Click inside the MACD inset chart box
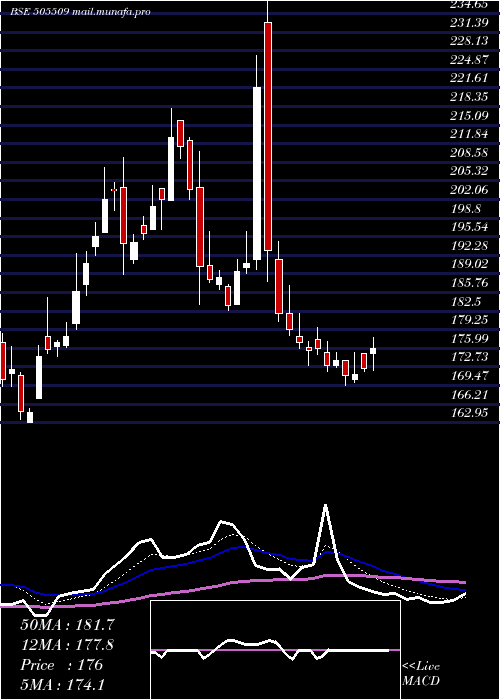Image resolution: width=500 pixels, height=700 pixels. point(275,650)
